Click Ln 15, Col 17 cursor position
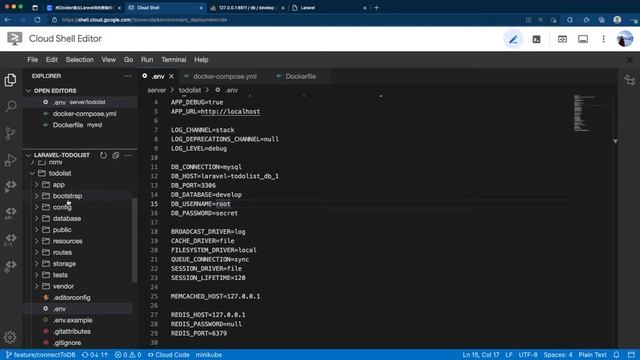 click(481, 355)
